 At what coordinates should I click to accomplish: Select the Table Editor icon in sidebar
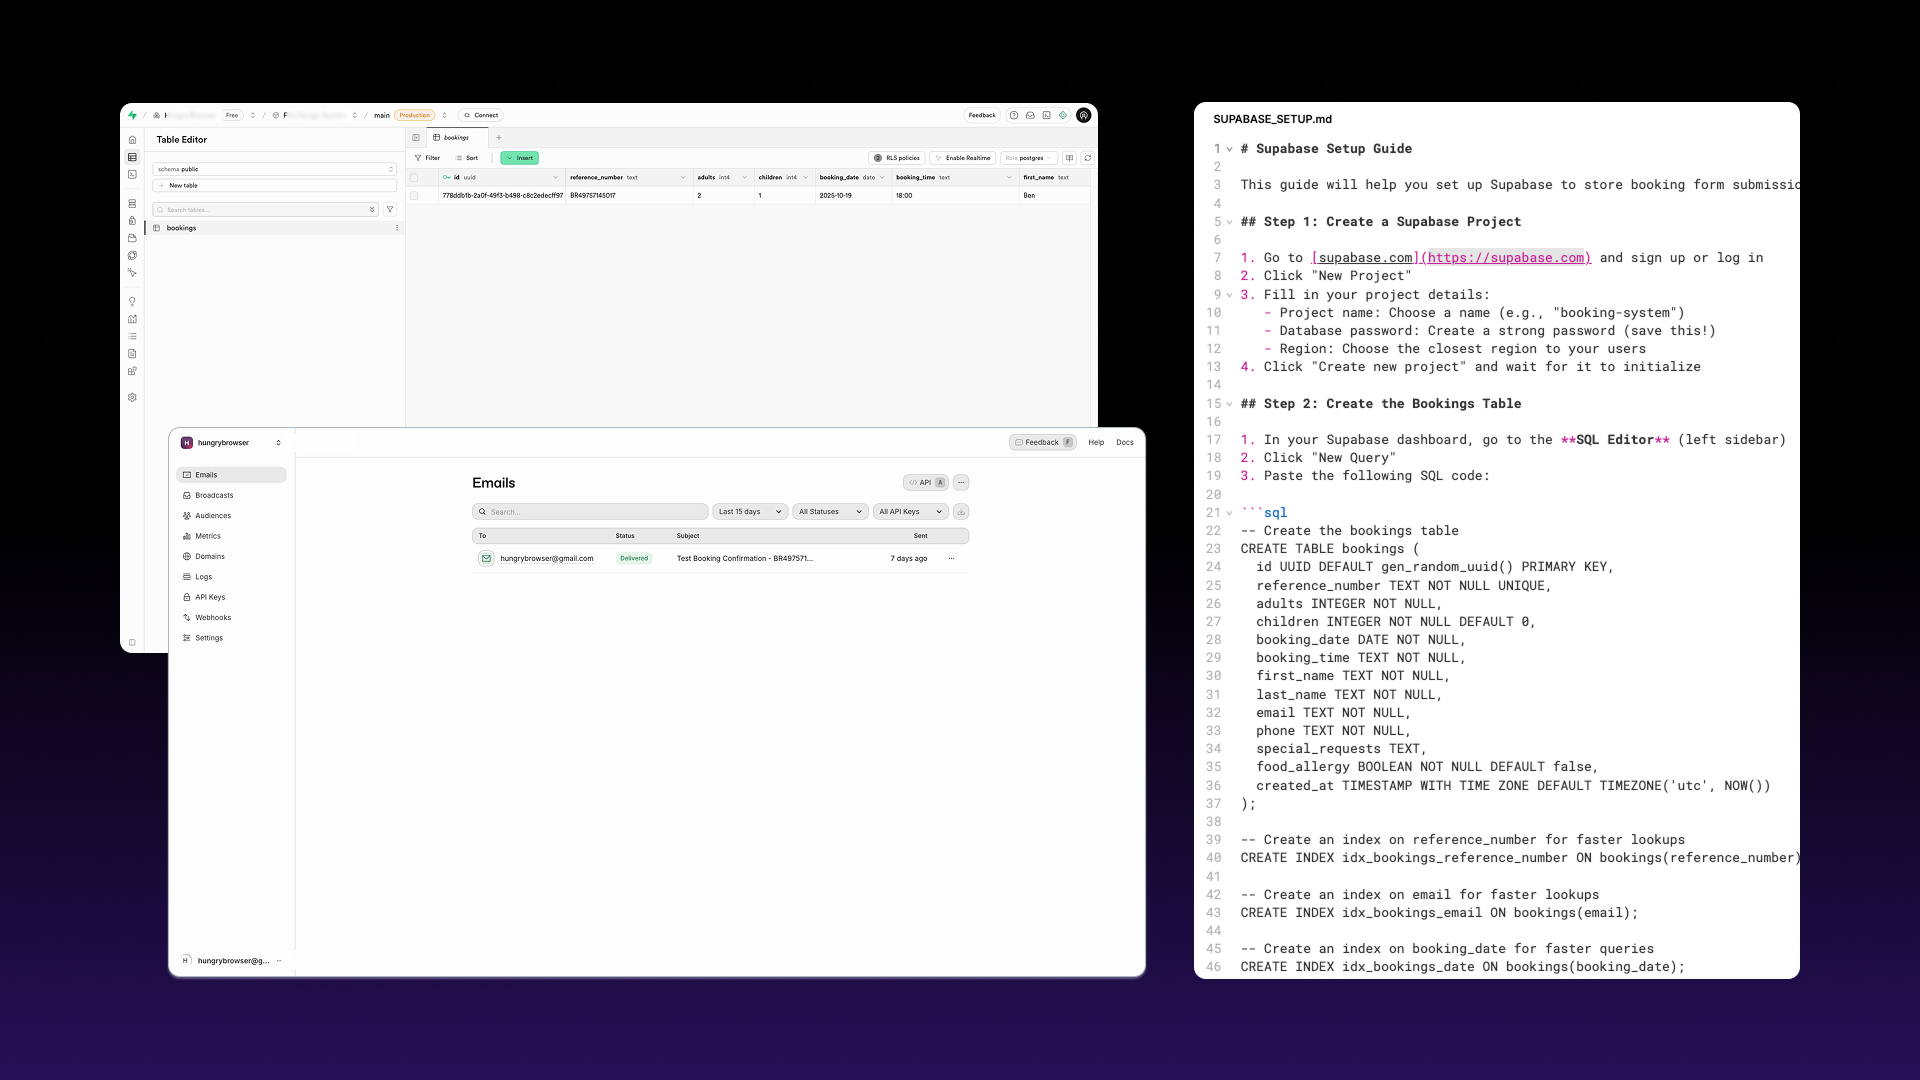click(133, 157)
